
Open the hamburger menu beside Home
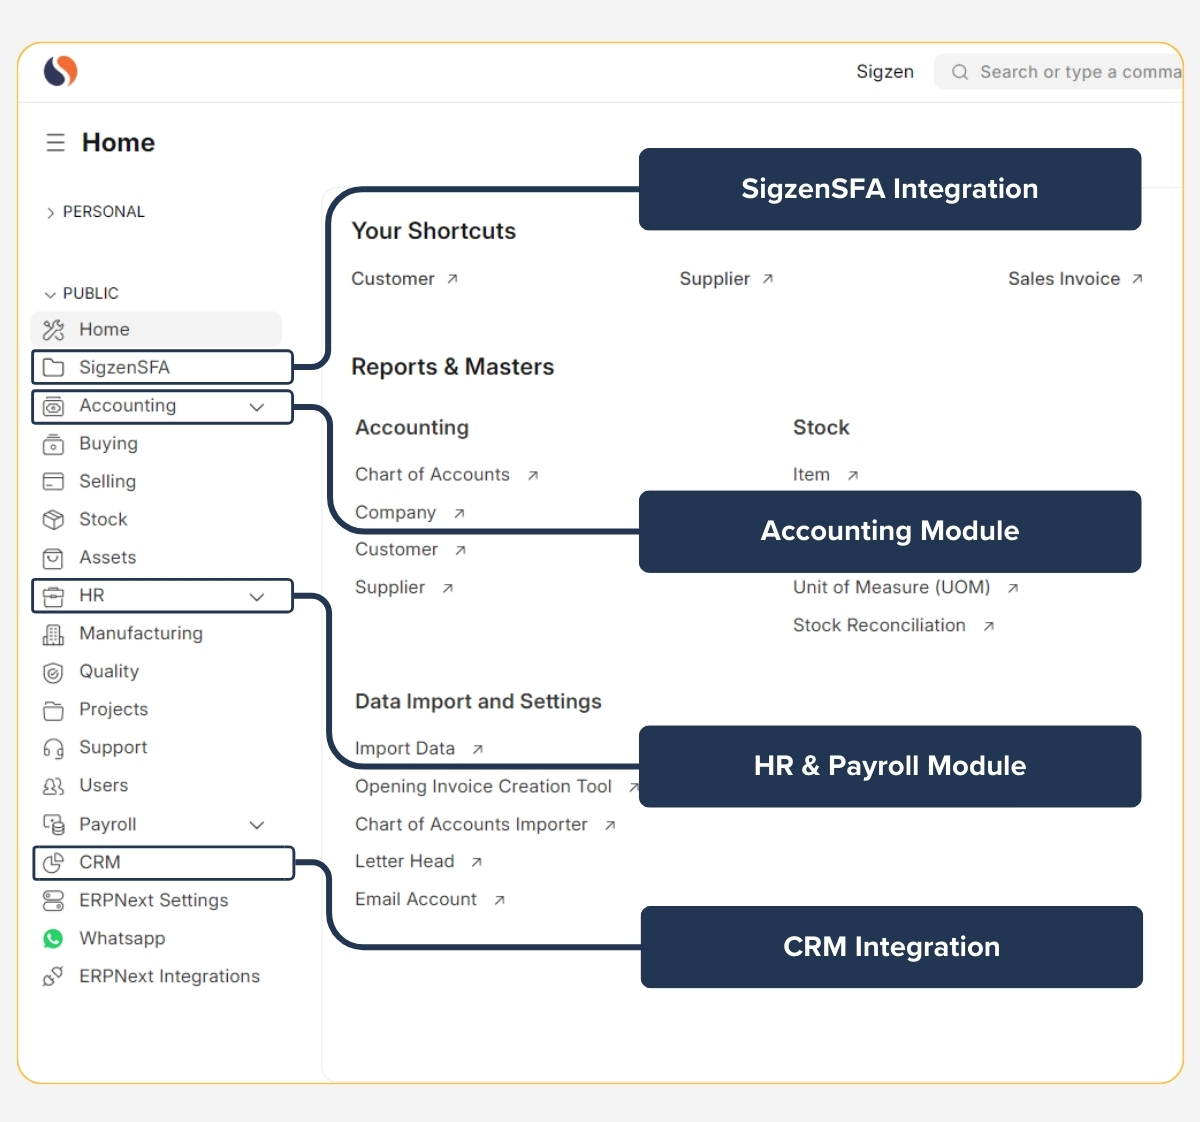pos(56,142)
